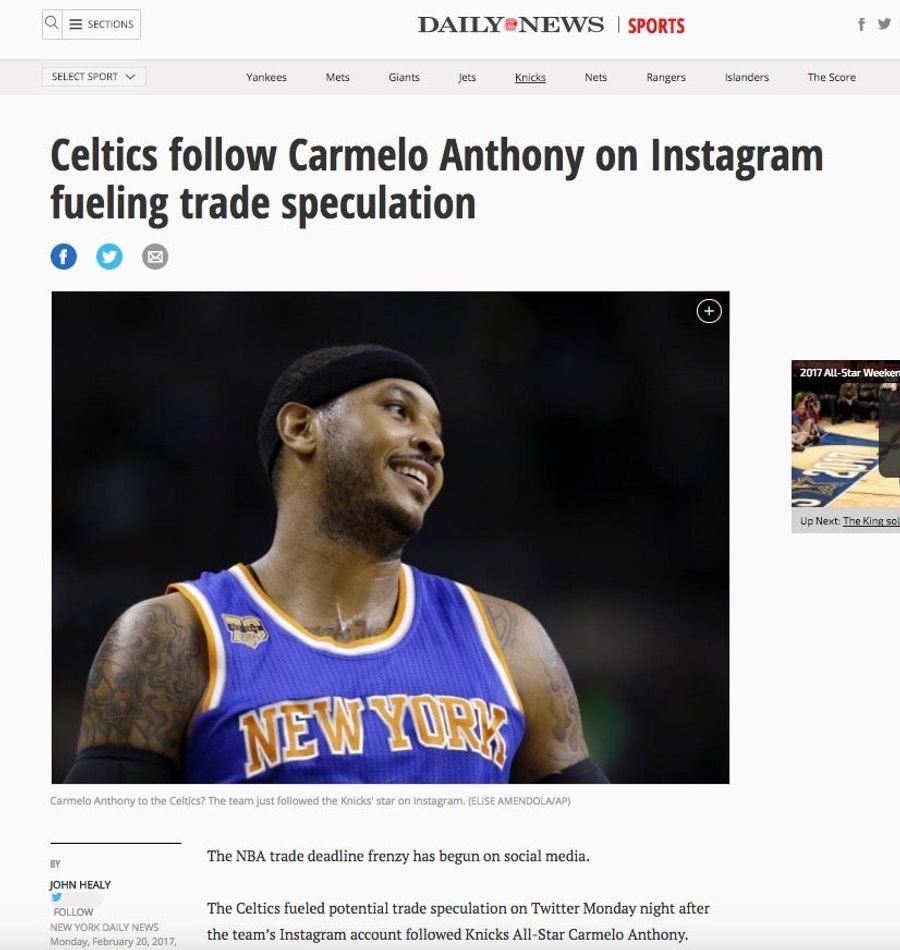Share article via Twitter bird icon
The width and height of the screenshot is (900, 950).
pos(109,257)
